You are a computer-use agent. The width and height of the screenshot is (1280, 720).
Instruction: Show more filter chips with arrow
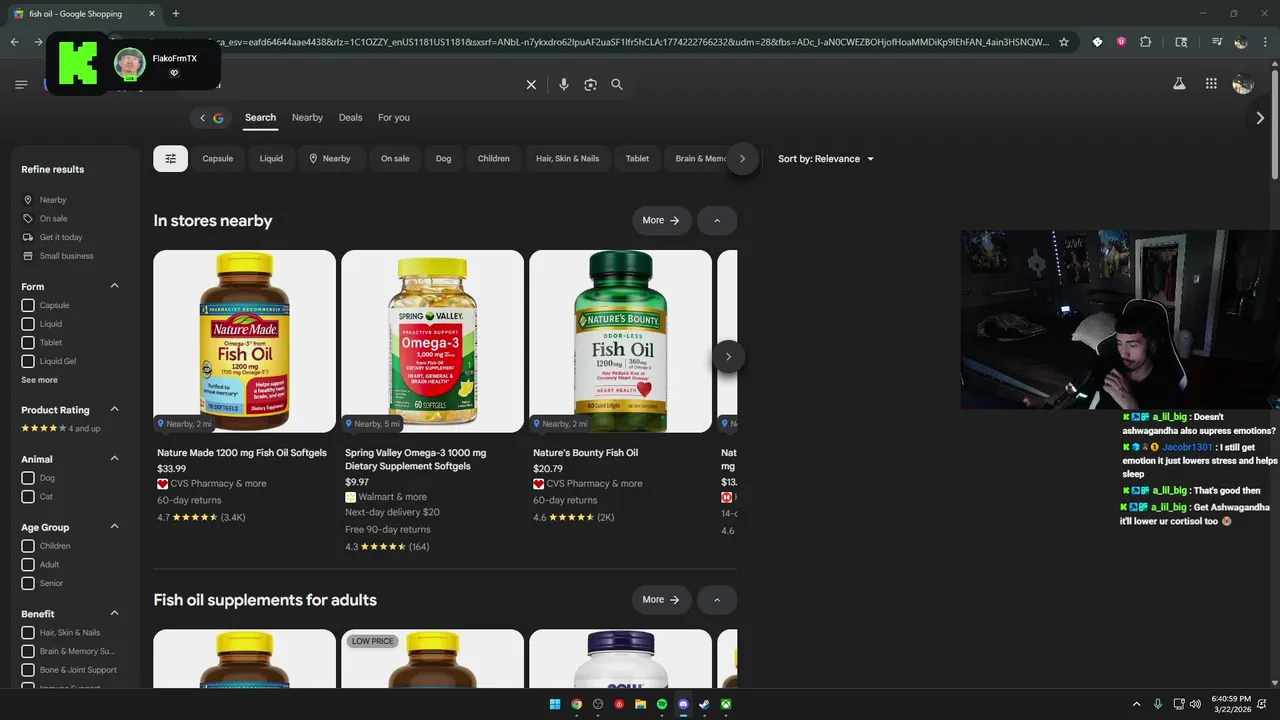(742, 158)
